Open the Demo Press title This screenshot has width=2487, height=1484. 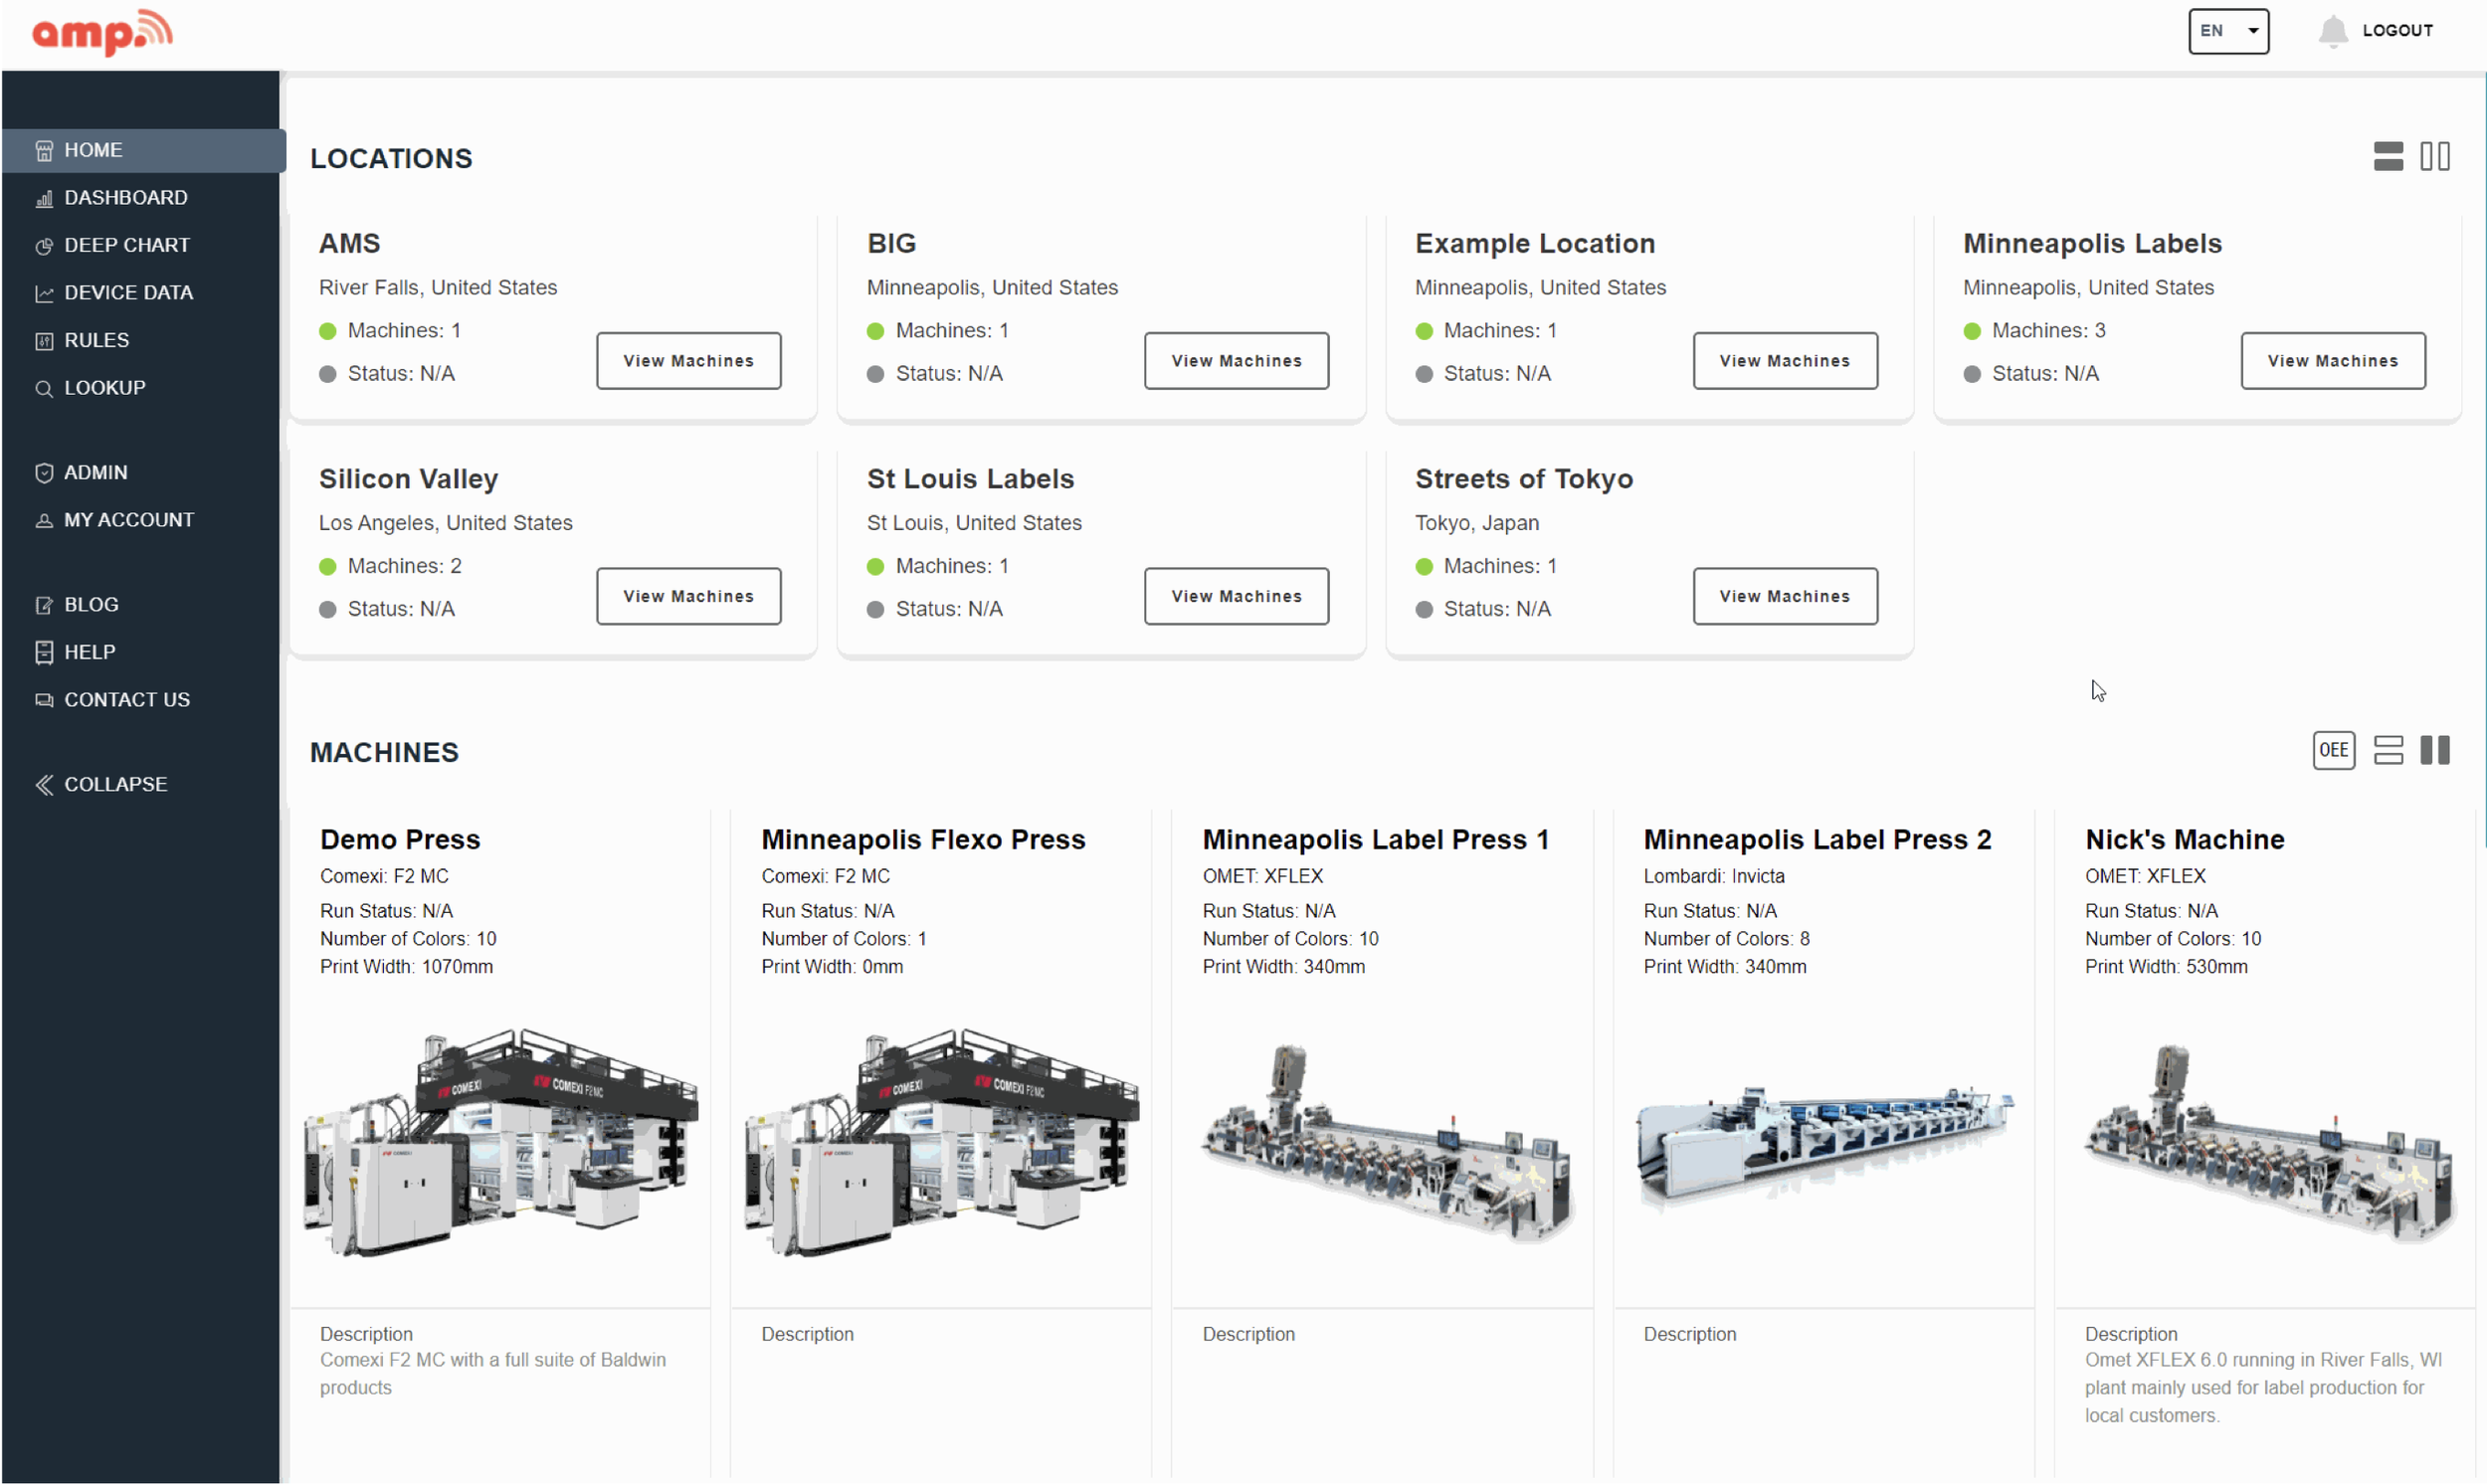coord(400,840)
